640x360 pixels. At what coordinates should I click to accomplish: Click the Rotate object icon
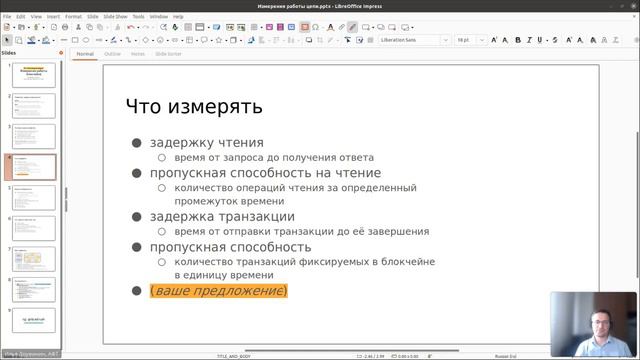(x=251, y=40)
